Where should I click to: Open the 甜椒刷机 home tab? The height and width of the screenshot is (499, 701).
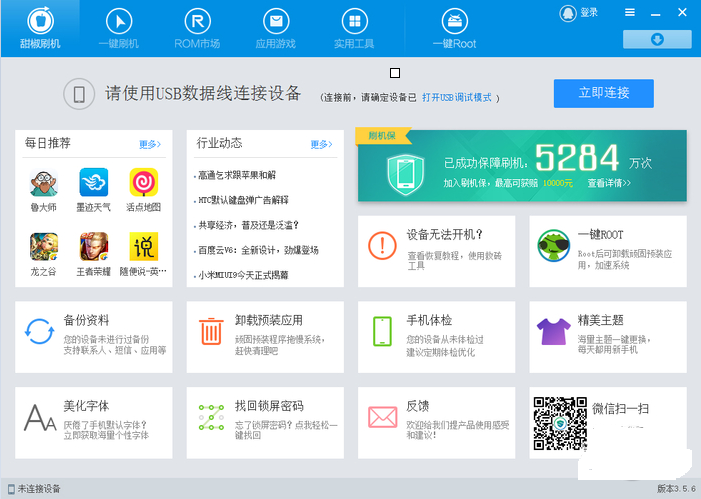pos(40,28)
